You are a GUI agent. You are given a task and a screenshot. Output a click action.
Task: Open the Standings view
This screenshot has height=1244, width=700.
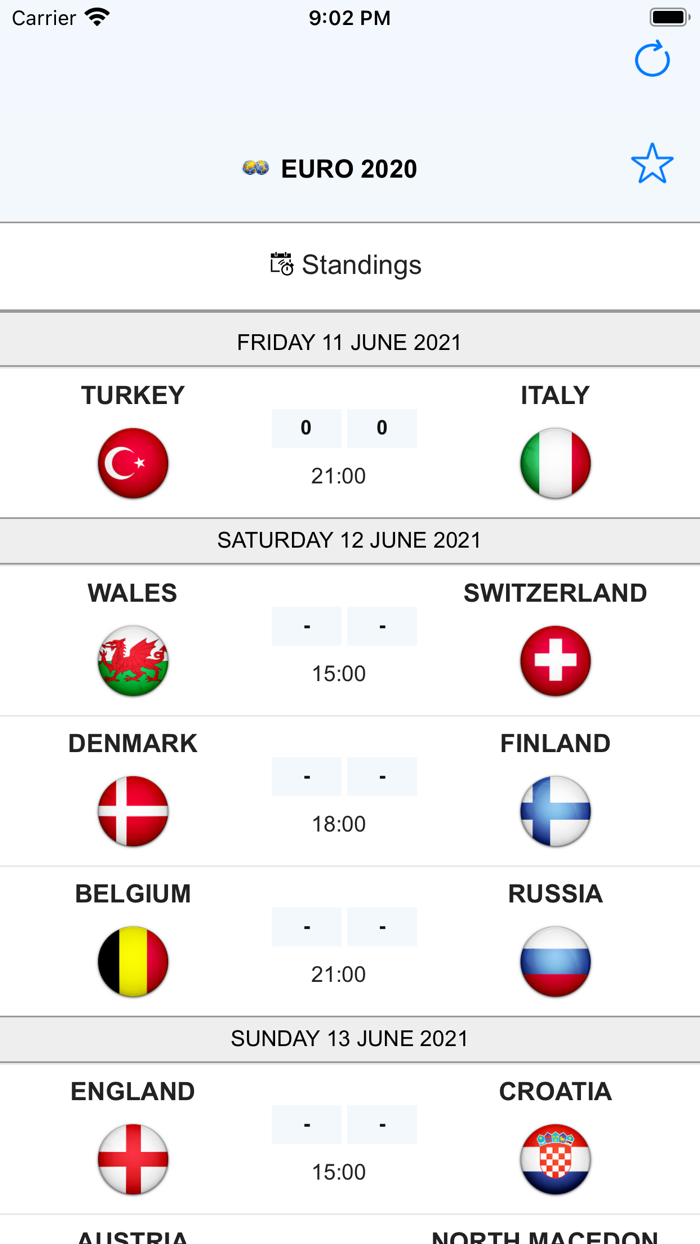361,264
